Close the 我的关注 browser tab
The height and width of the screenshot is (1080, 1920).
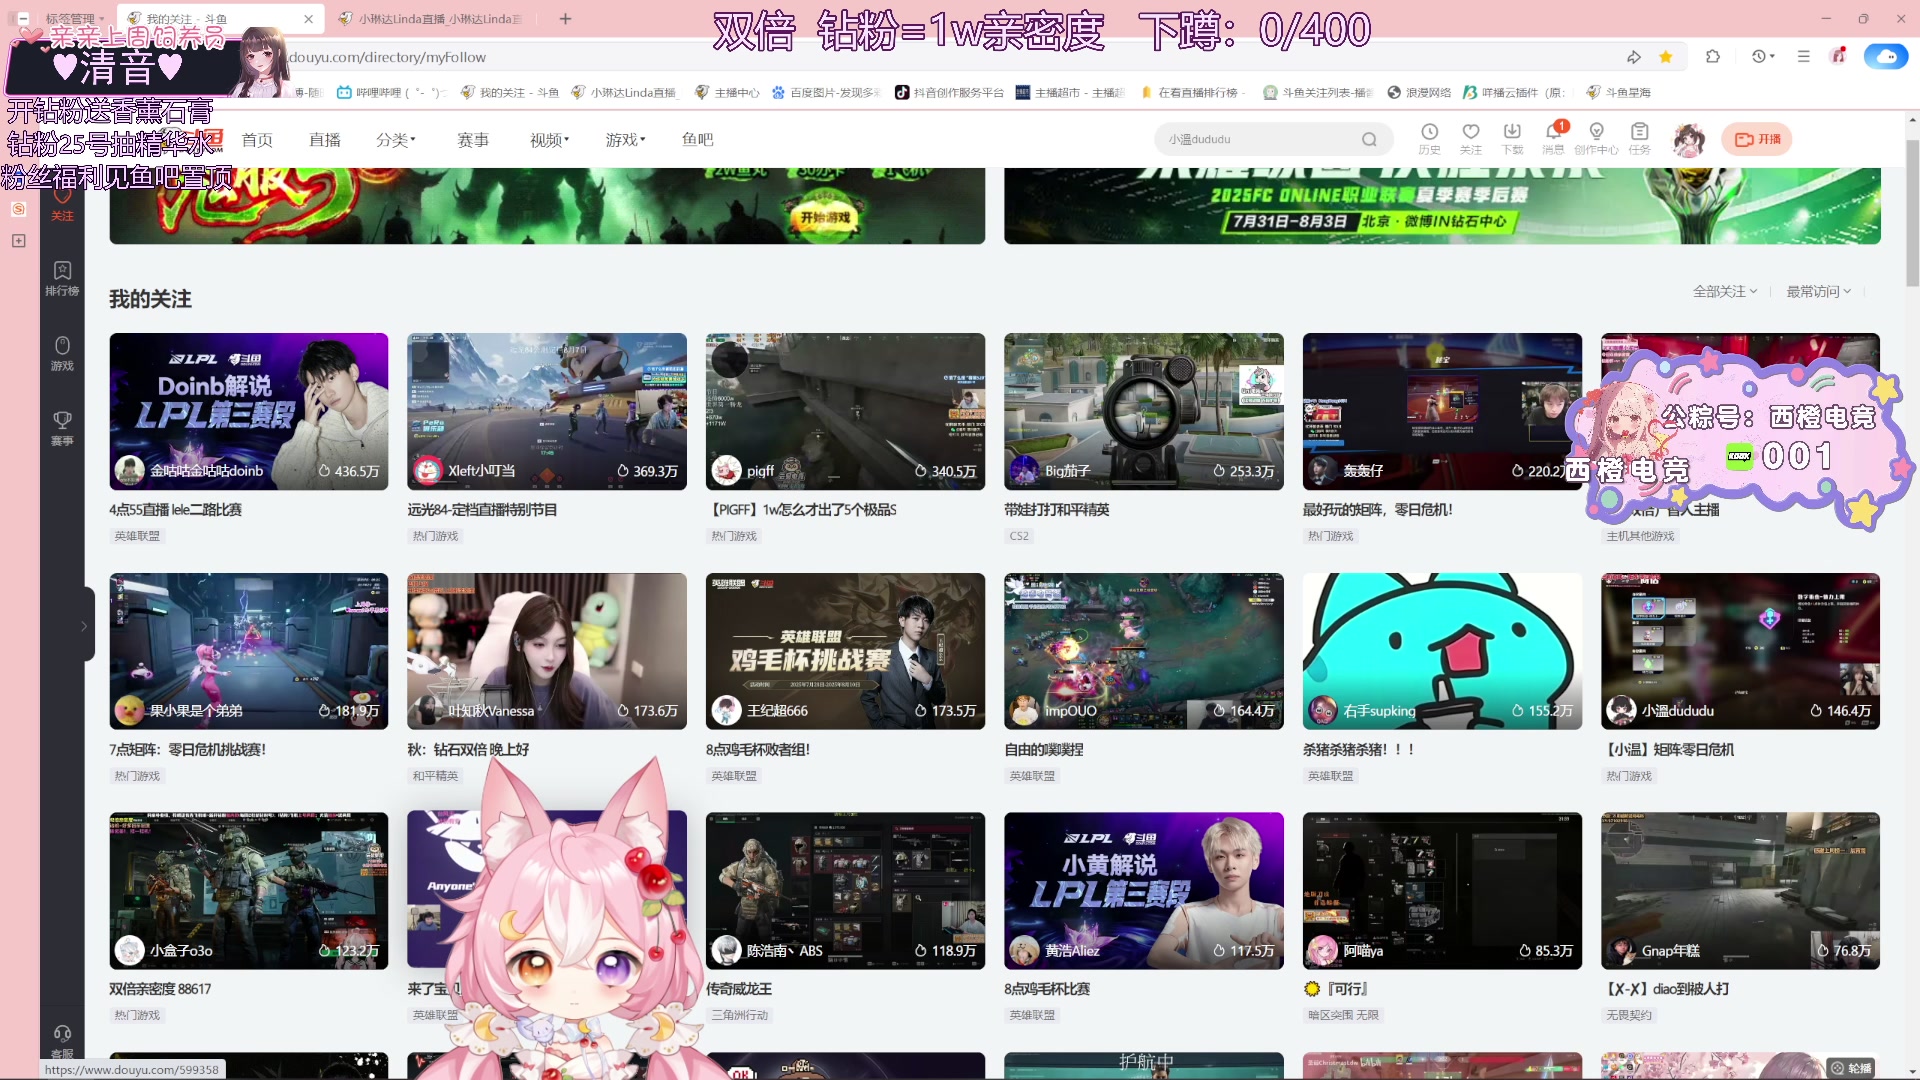308,18
